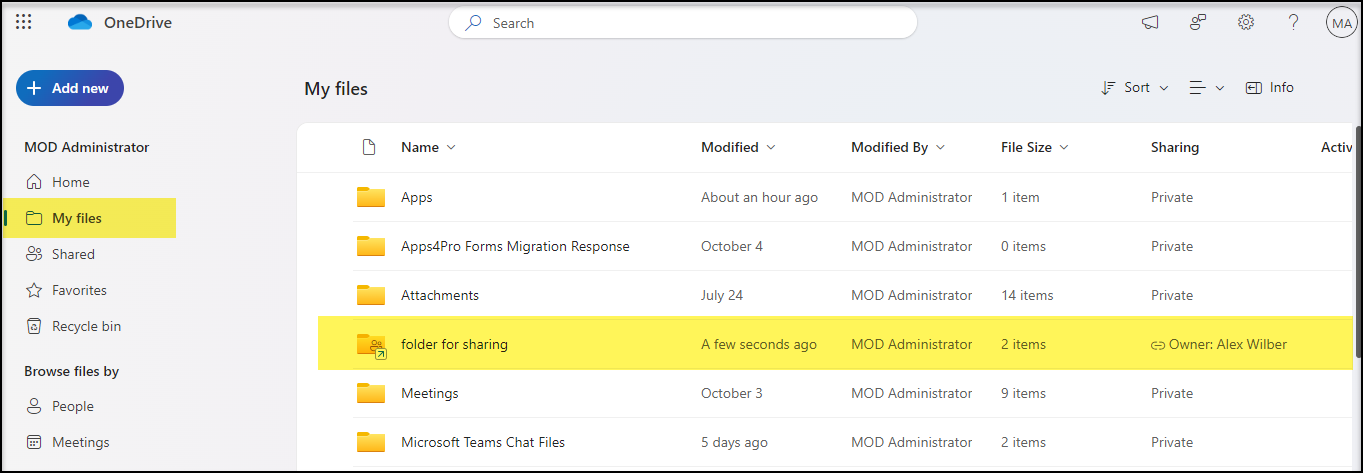Screen dimensions: 1363x473
Task: Go to Shared in the sidebar
Action: point(73,254)
